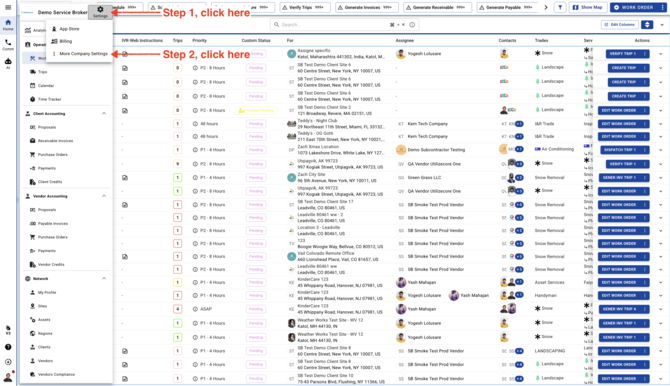The width and height of the screenshot is (670, 386).
Task: Show more filter chips with right arrow
Action: tap(546, 7)
